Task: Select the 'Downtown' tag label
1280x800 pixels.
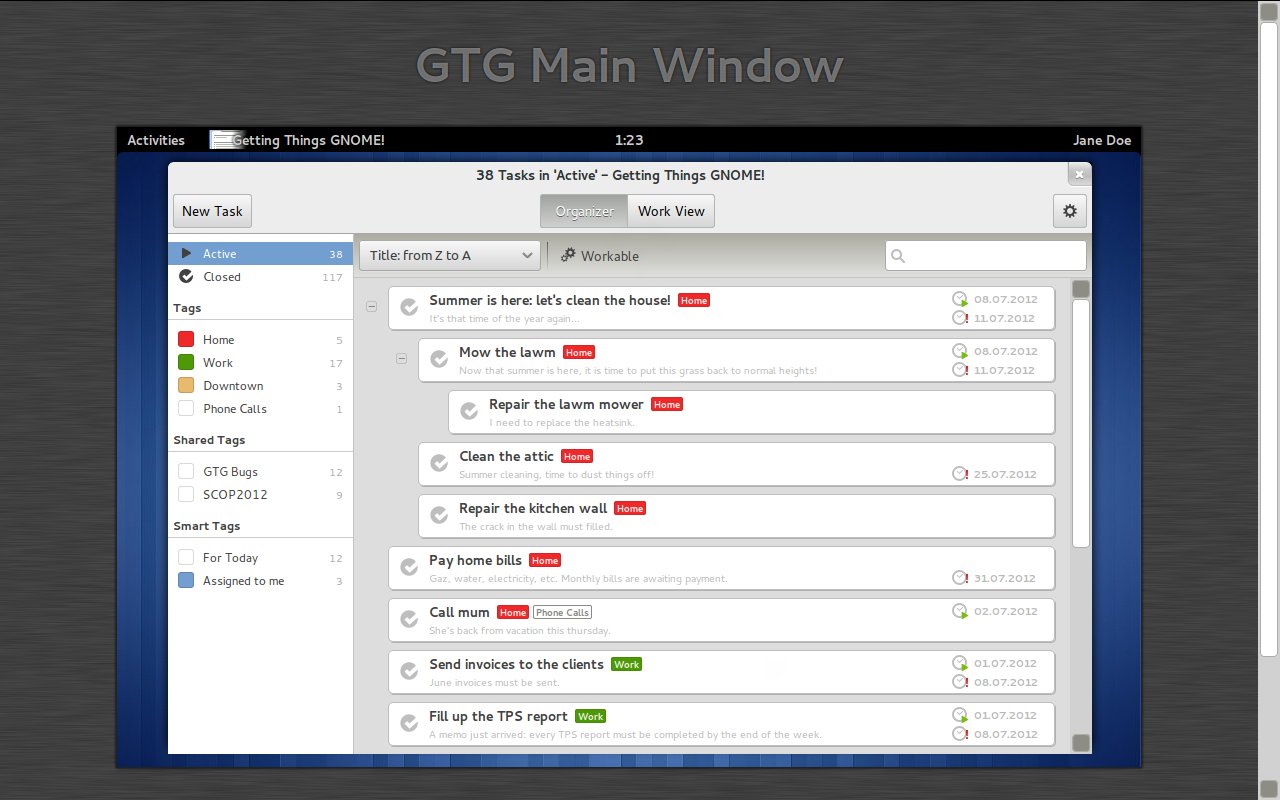Action: point(233,386)
